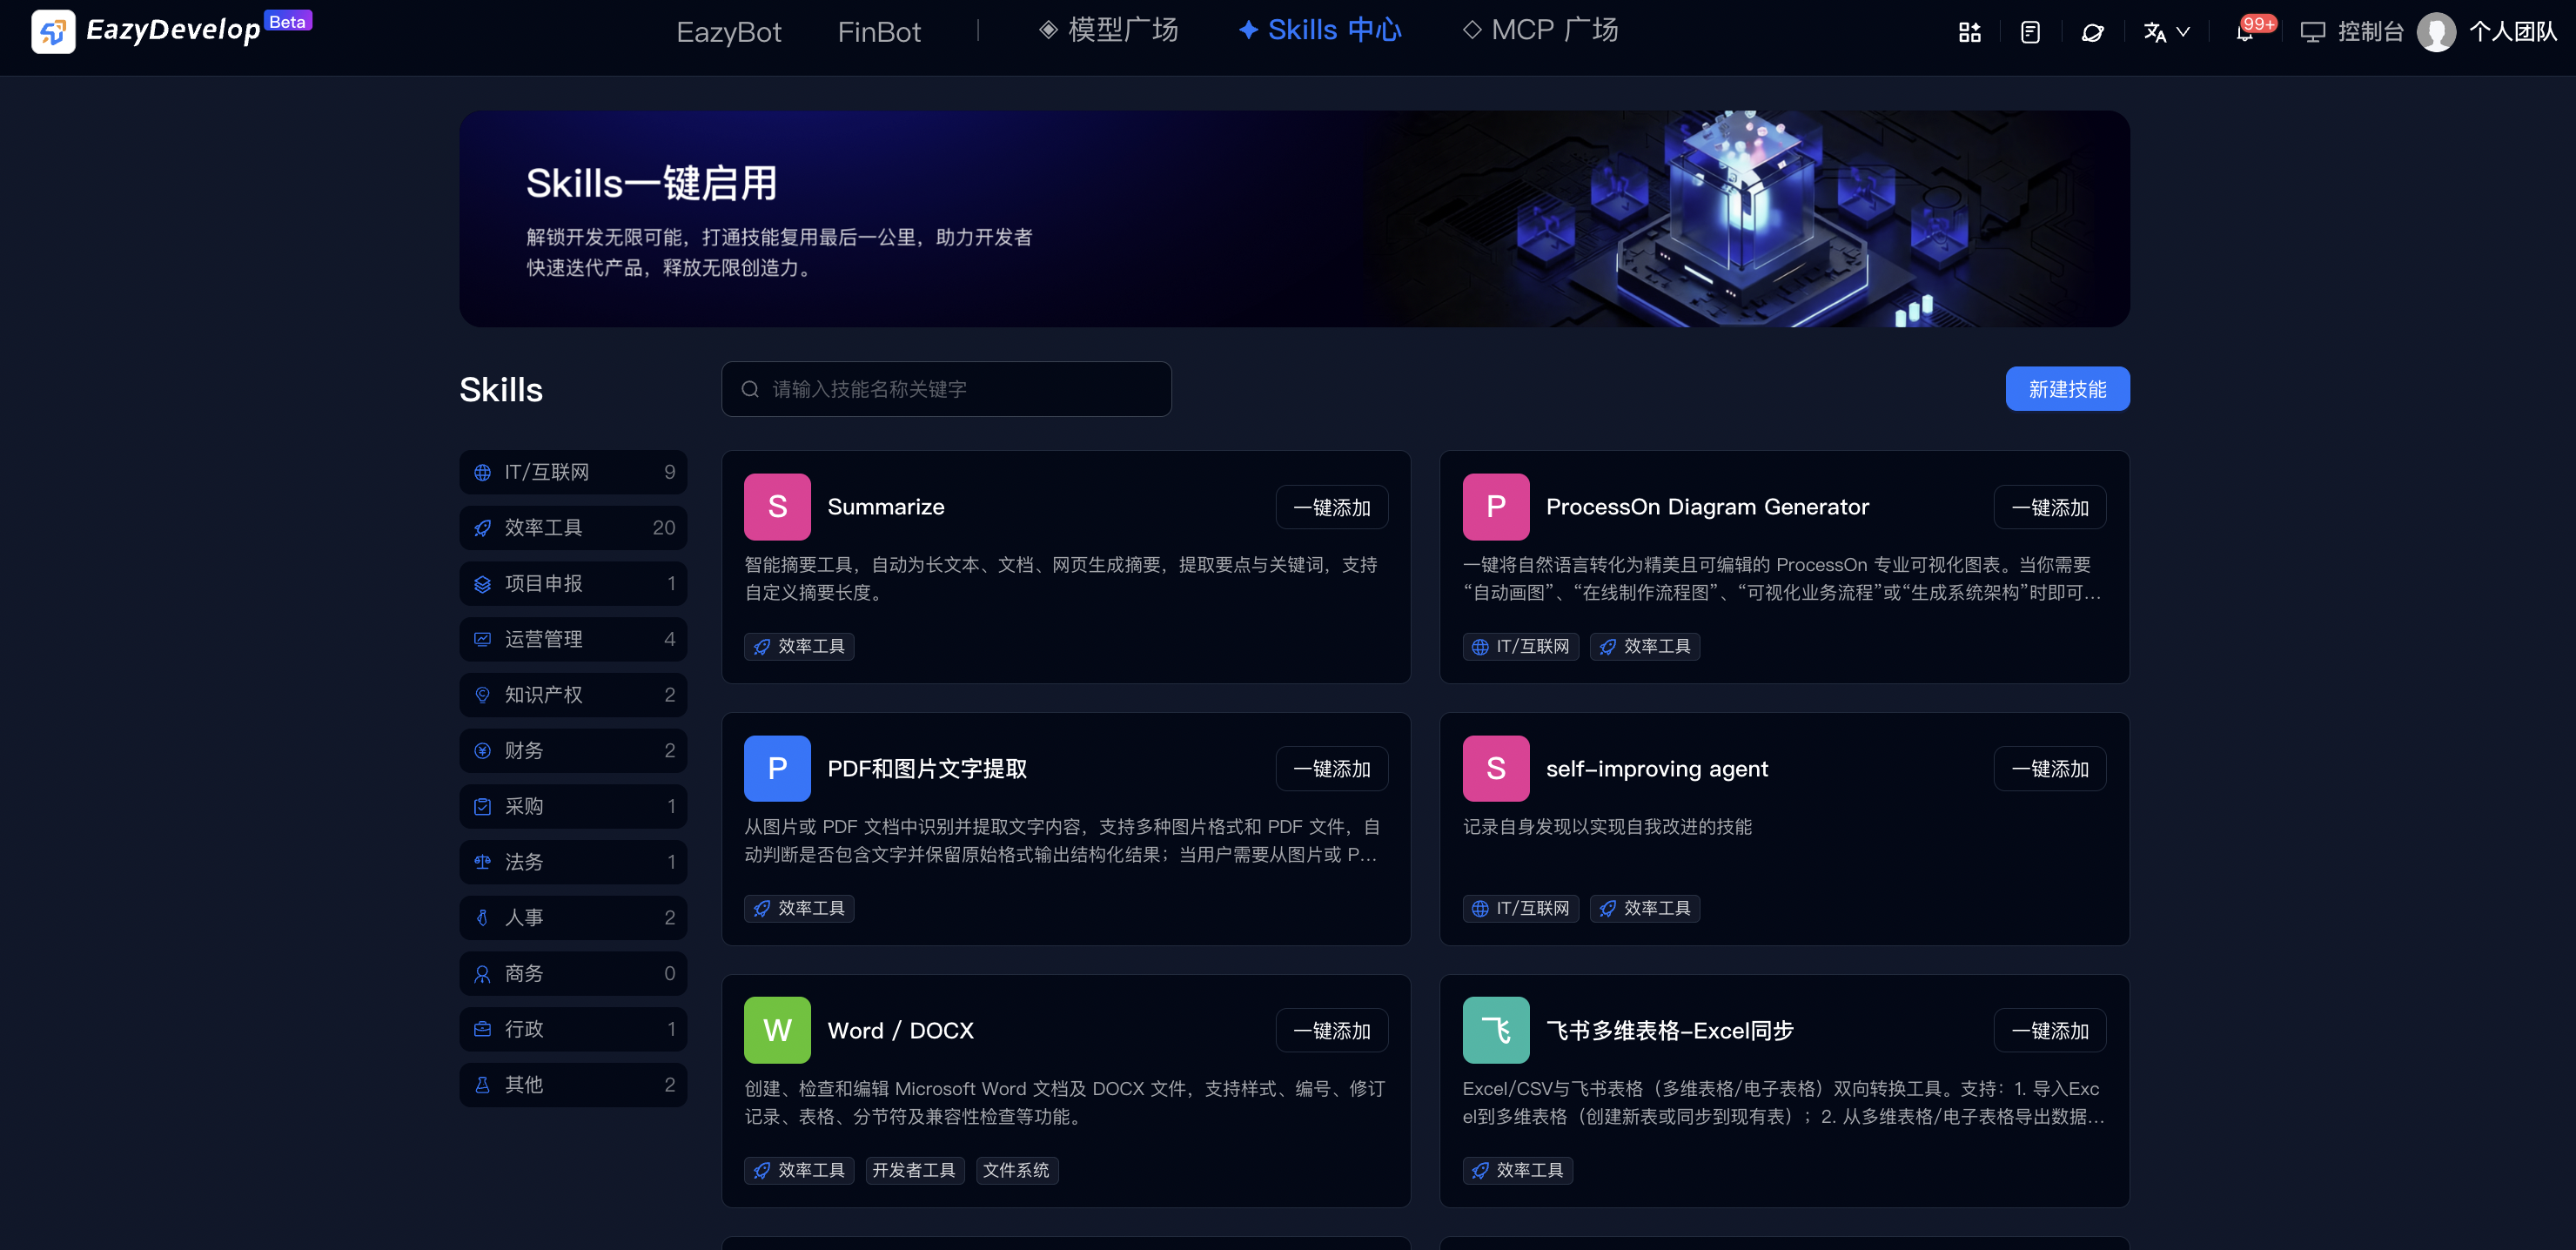
Task: Filter by 其他 category
Action: (573, 1085)
